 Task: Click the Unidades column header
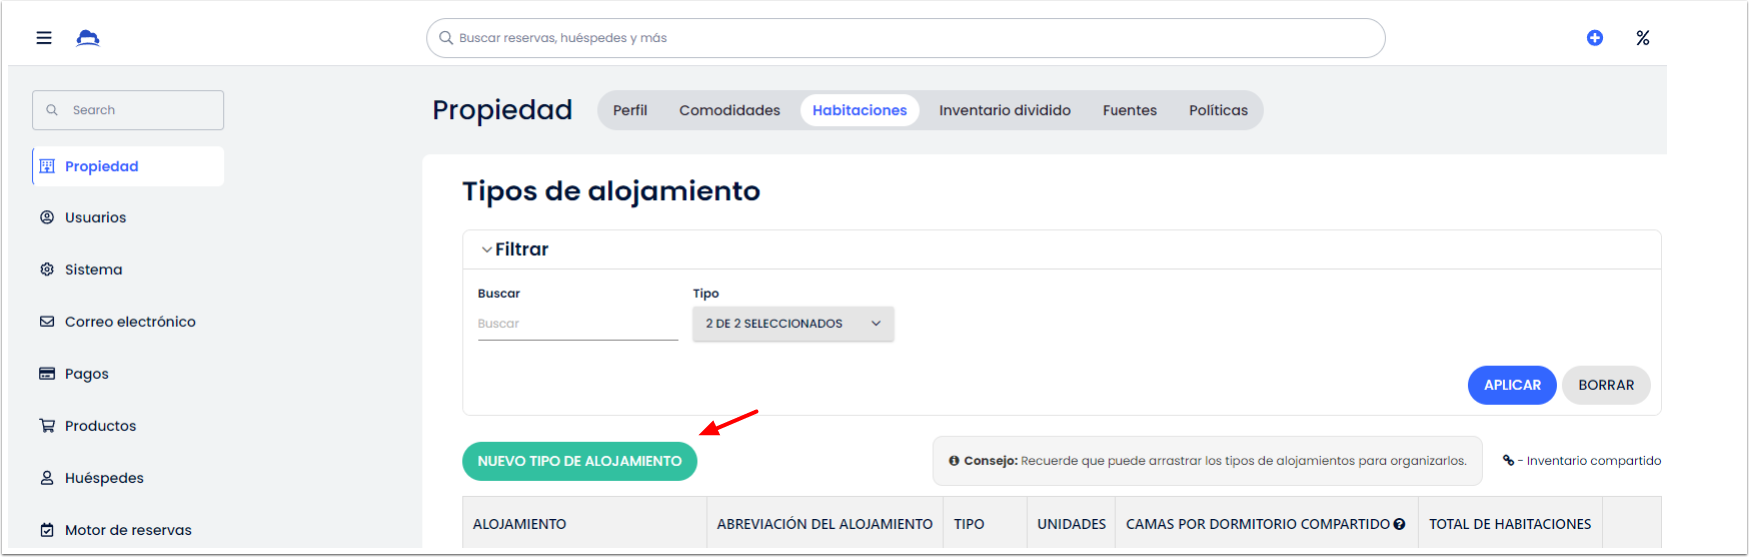click(1071, 524)
